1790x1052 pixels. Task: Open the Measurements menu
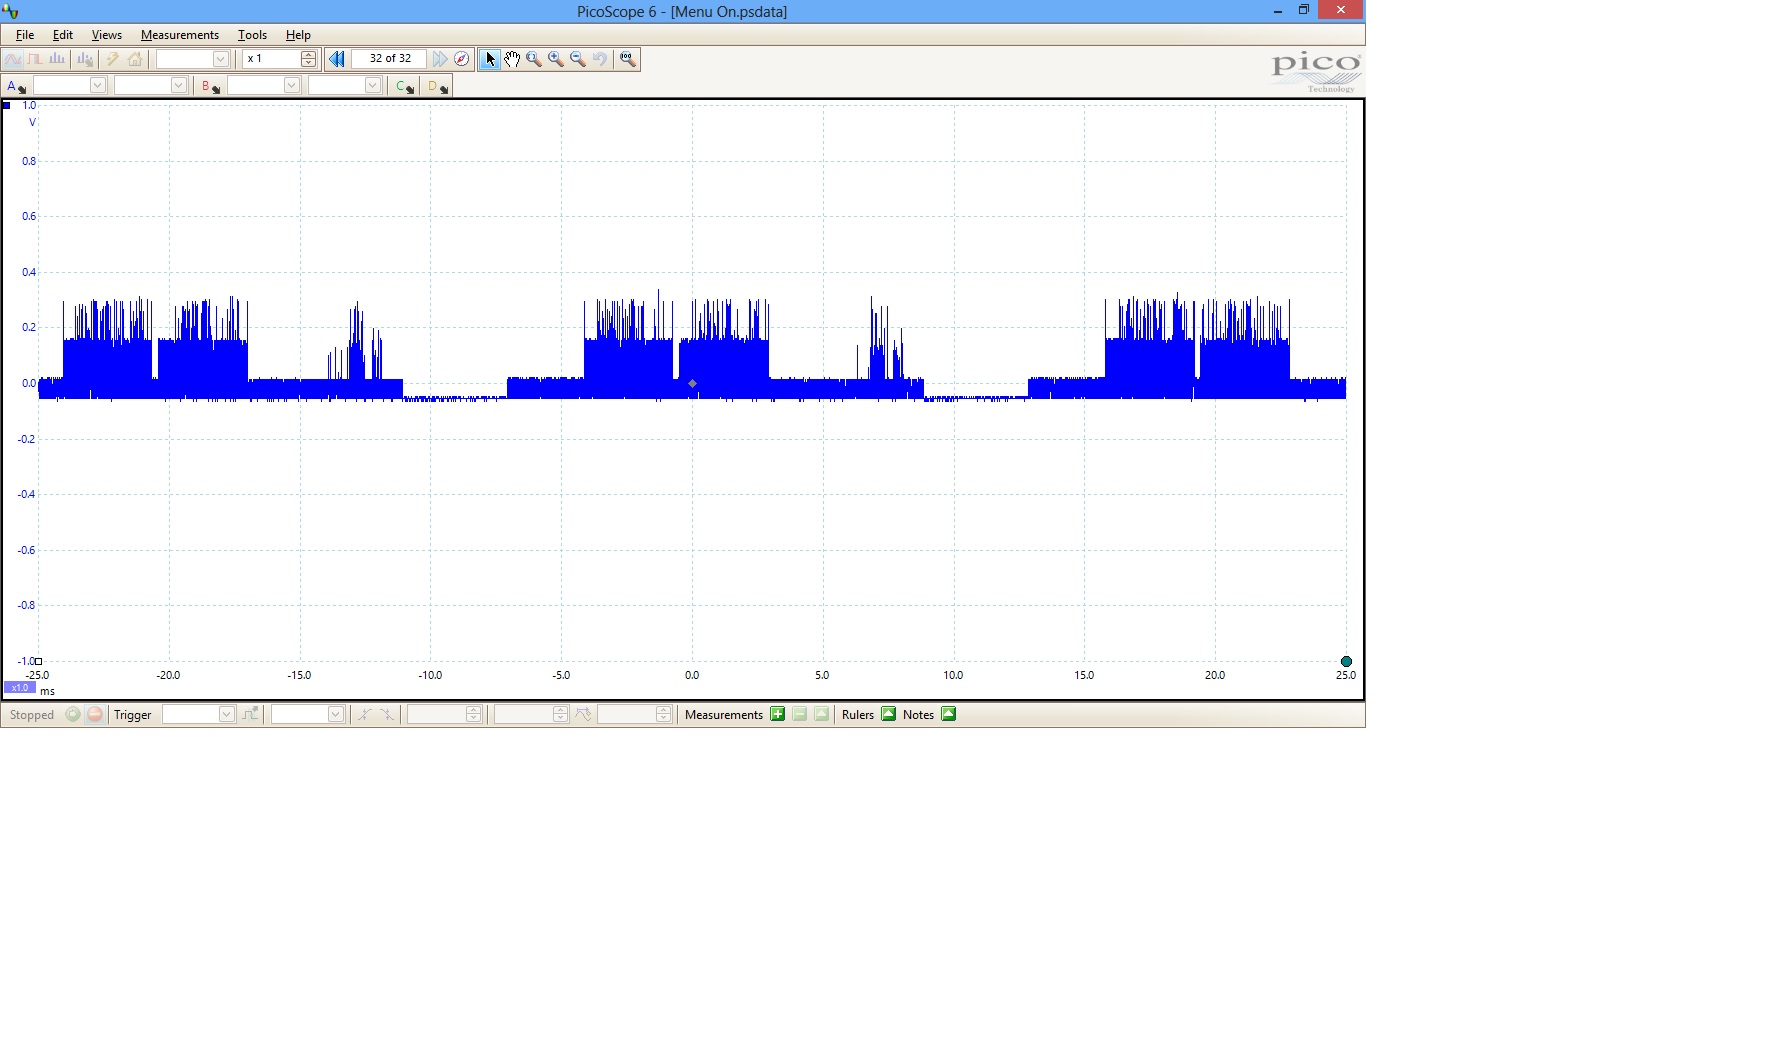point(180,35)
